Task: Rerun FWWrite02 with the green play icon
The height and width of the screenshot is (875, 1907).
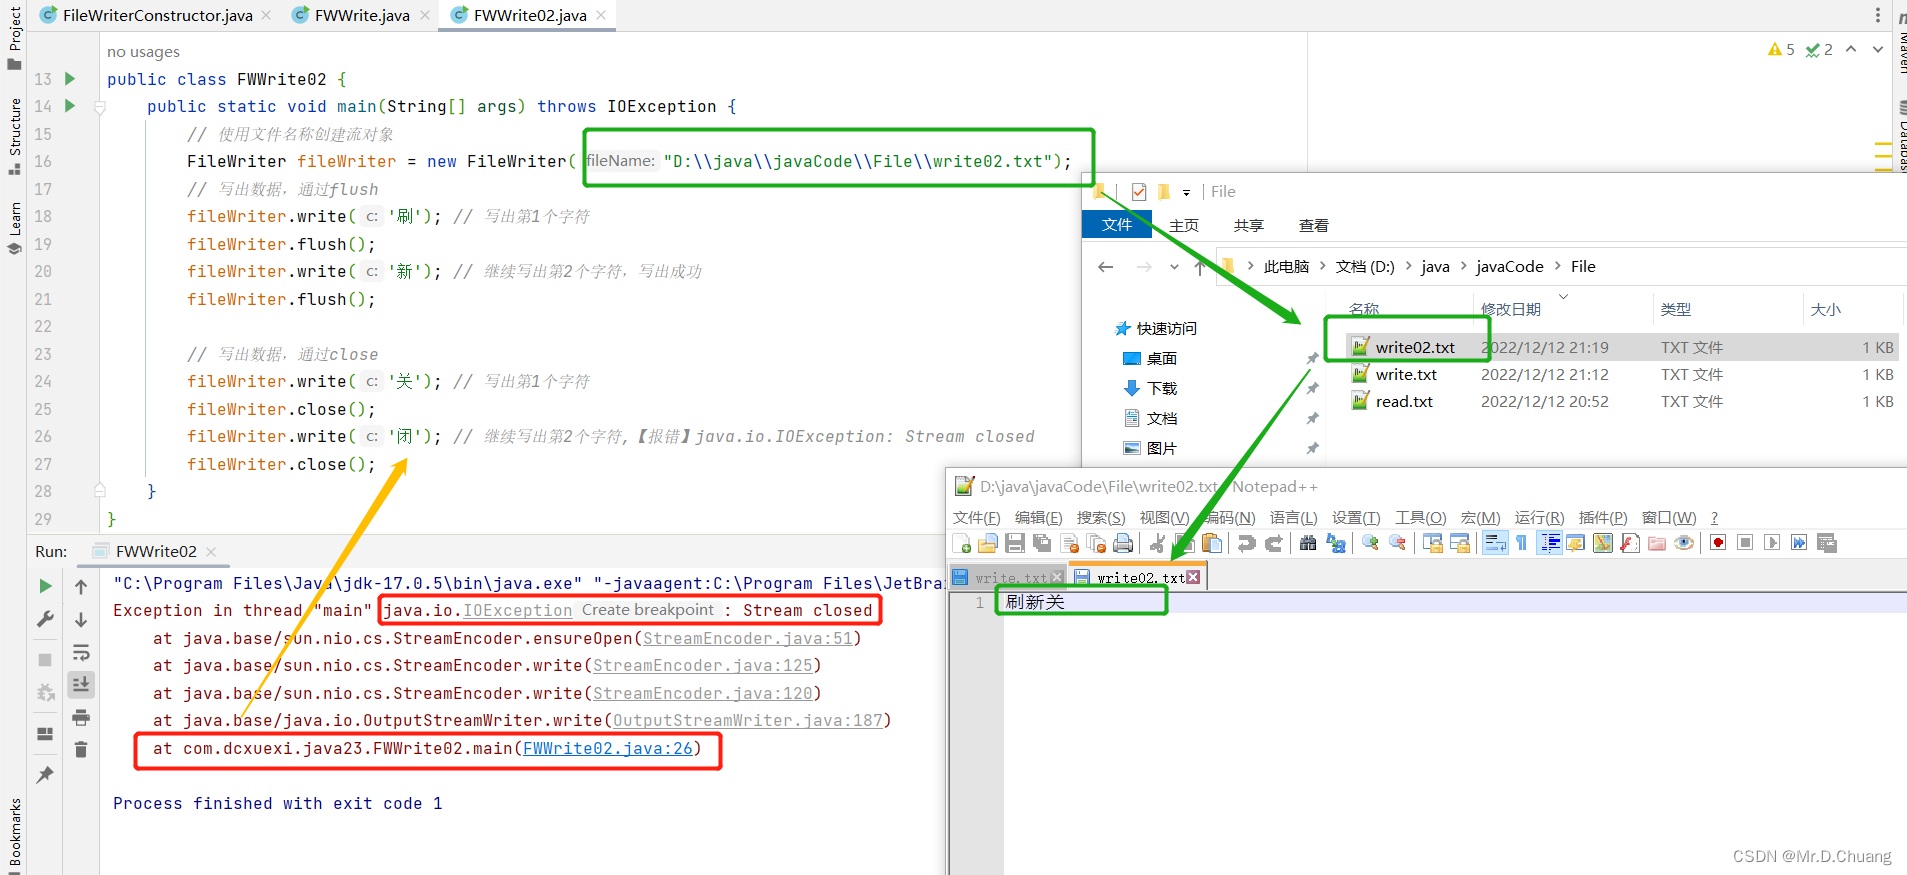Action: point(45,586)
